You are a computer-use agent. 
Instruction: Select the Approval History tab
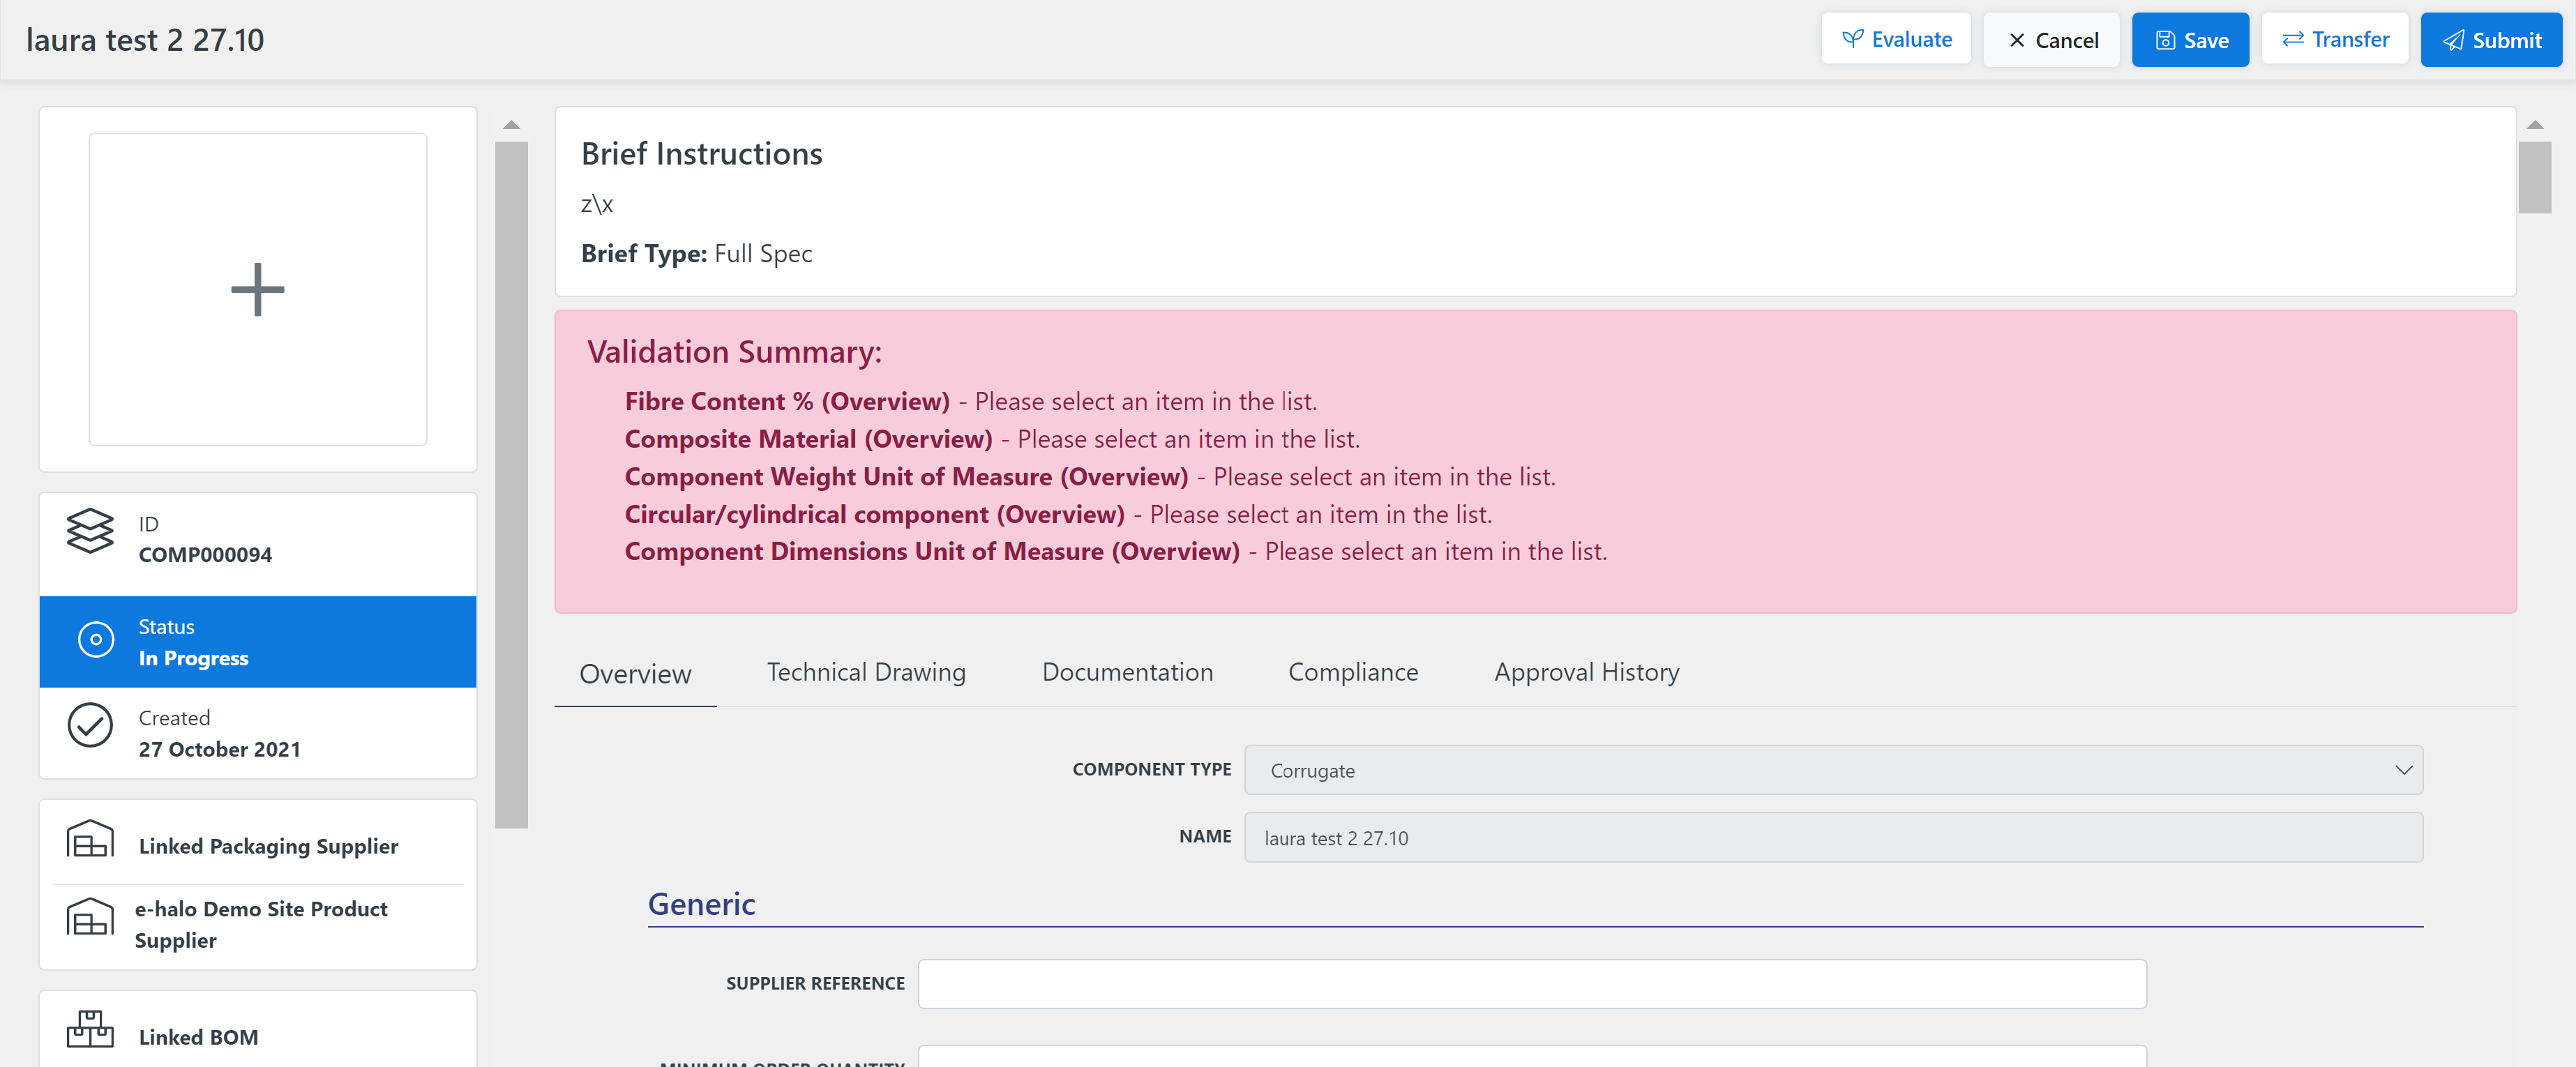(x=1586, y=672)
